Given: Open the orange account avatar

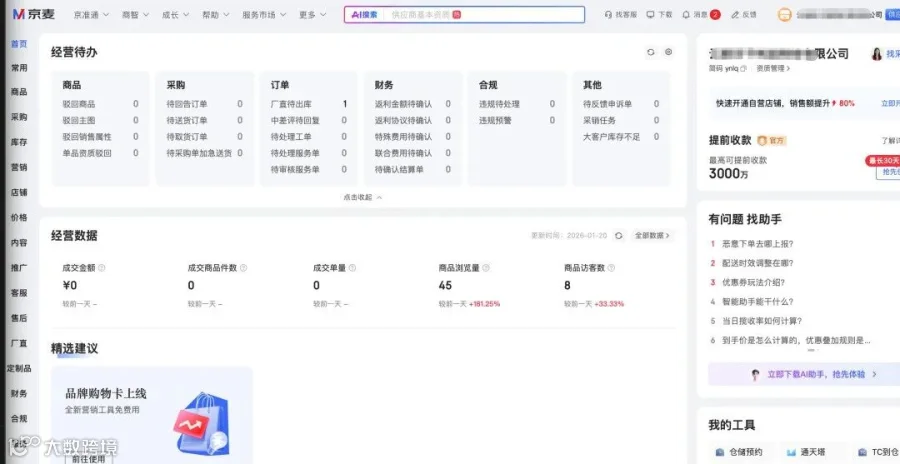Looking at the screenshot, I should pos(784,15).
